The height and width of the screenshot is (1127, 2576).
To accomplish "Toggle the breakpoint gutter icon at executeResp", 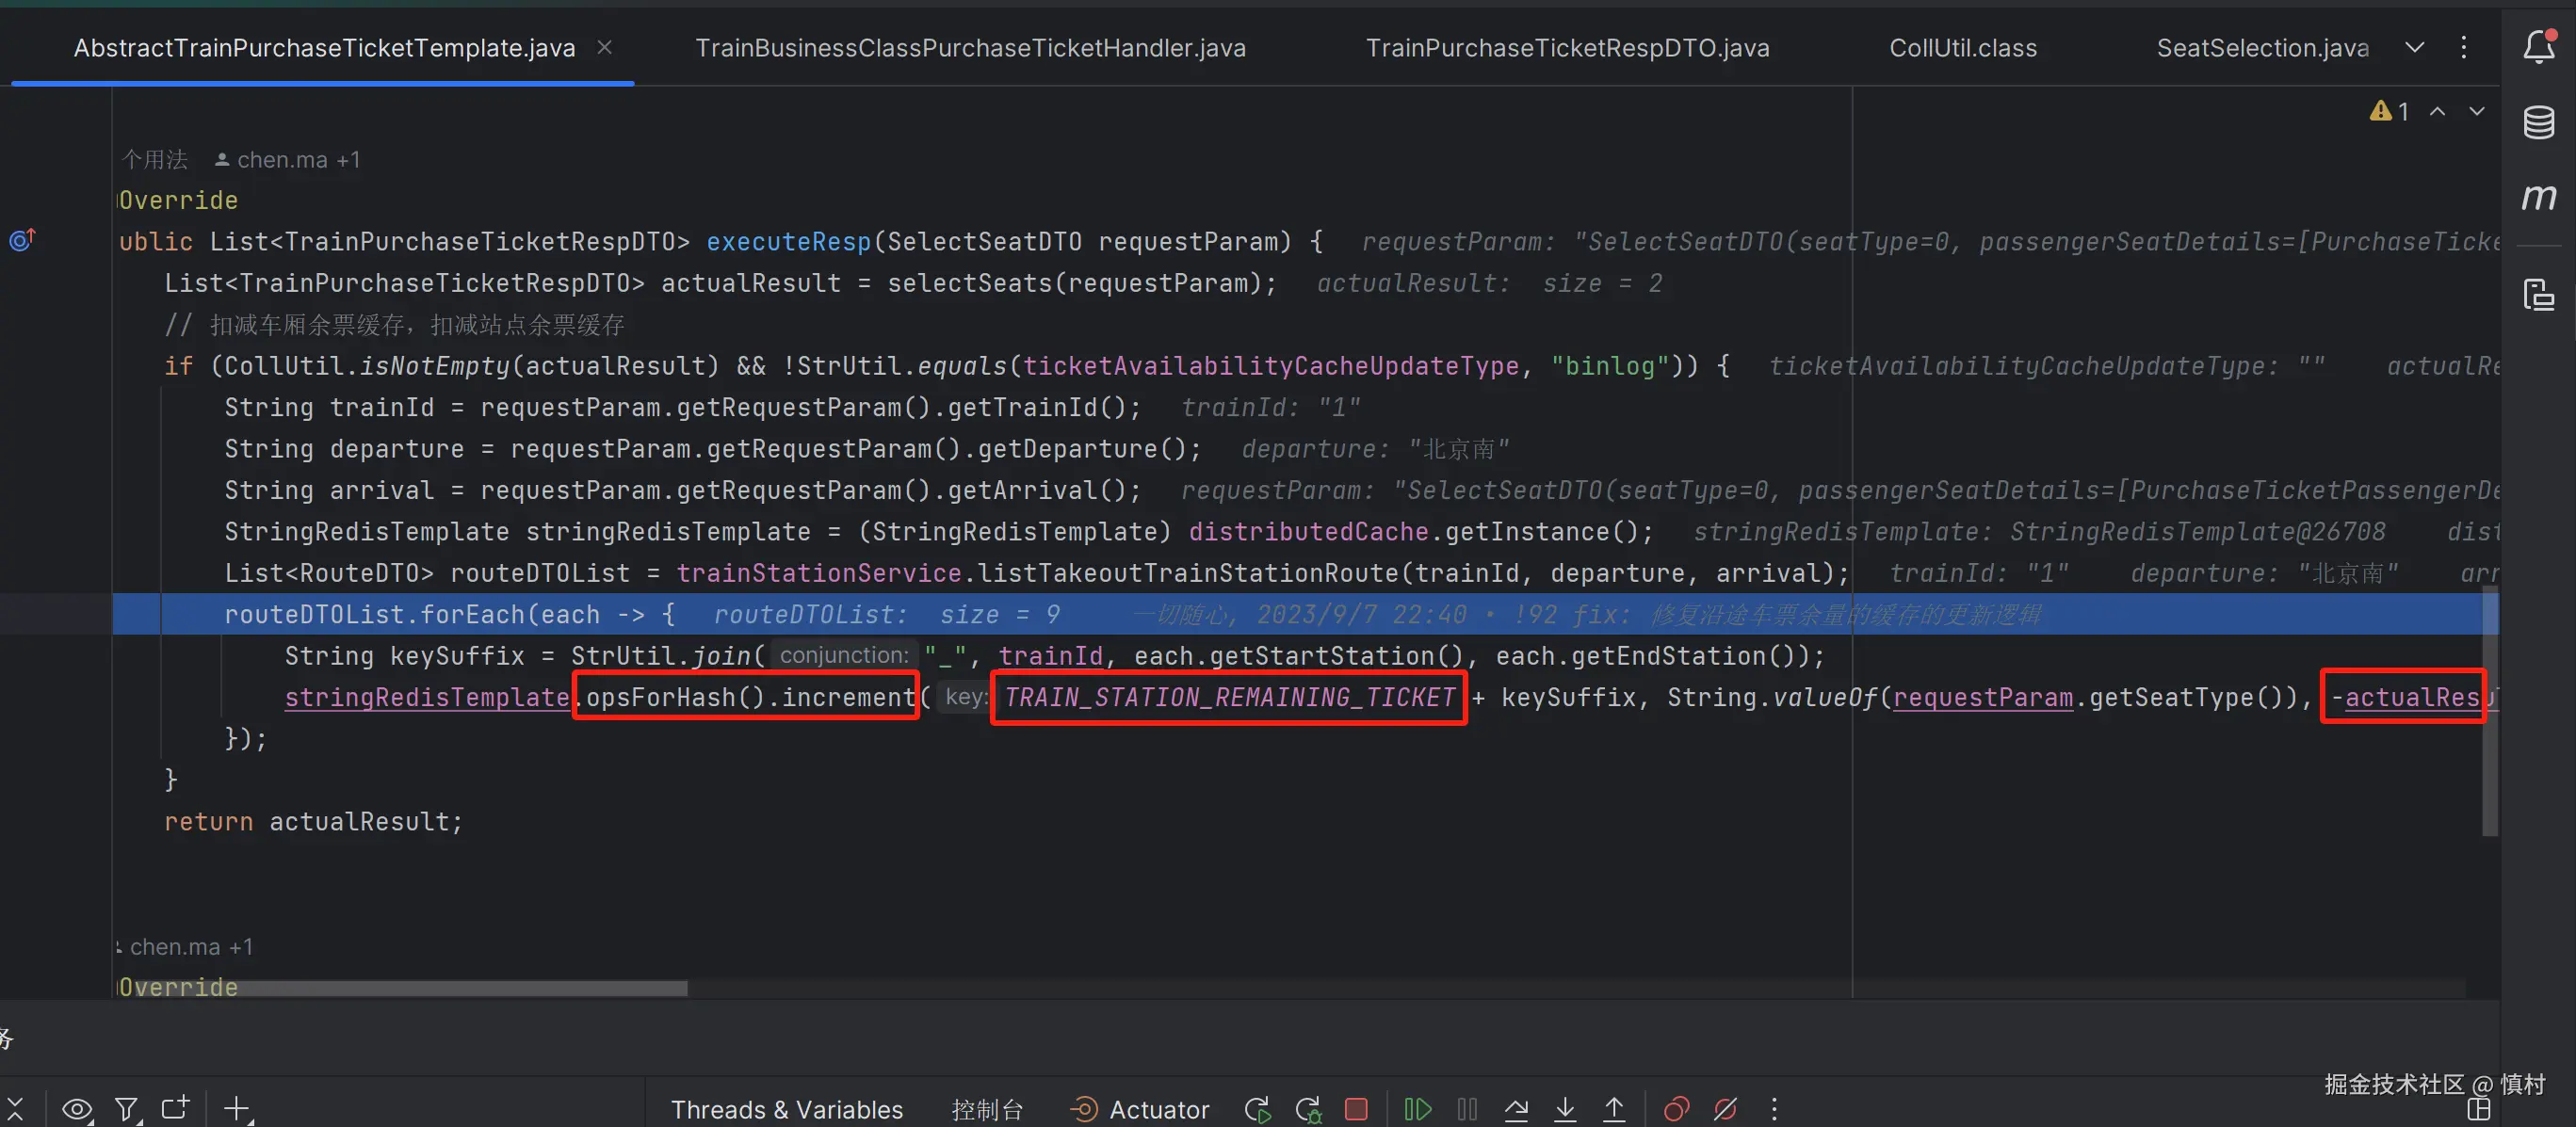I will [22, 240].
